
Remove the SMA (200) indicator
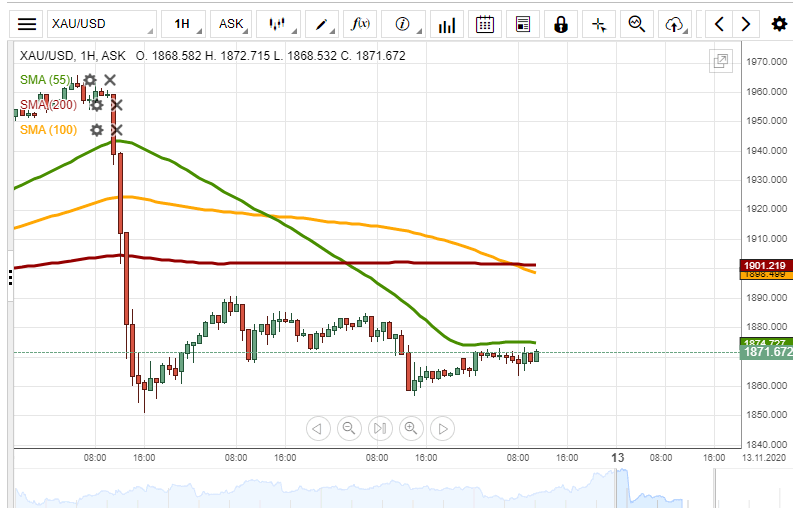click(x=116, y=104)
